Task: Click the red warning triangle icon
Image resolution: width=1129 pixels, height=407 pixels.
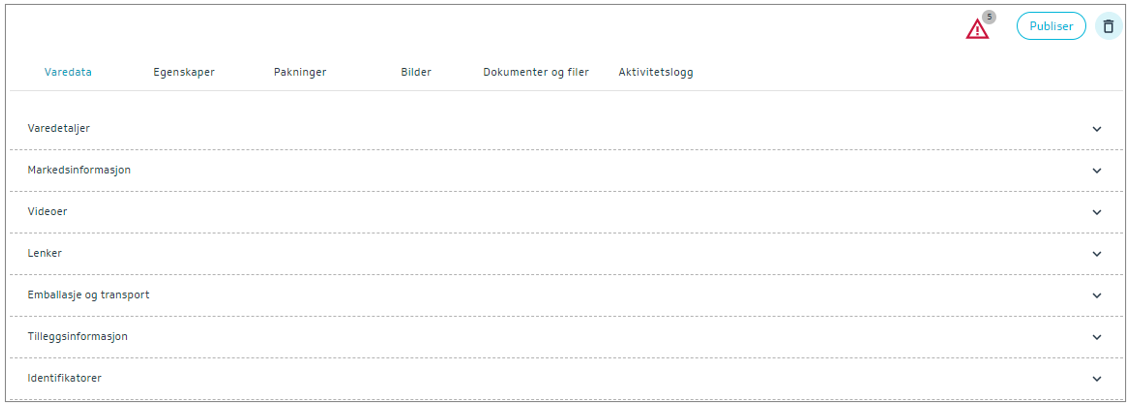Action: (x=977, y=30)
